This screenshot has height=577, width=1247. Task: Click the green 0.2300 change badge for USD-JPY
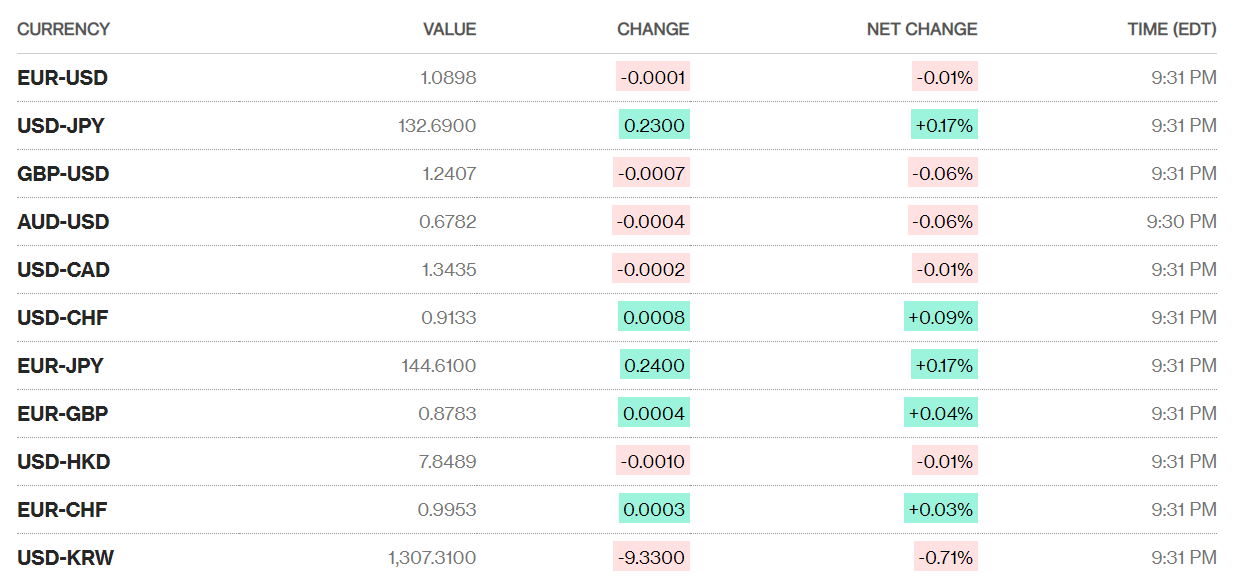click(x=654, y=126)
